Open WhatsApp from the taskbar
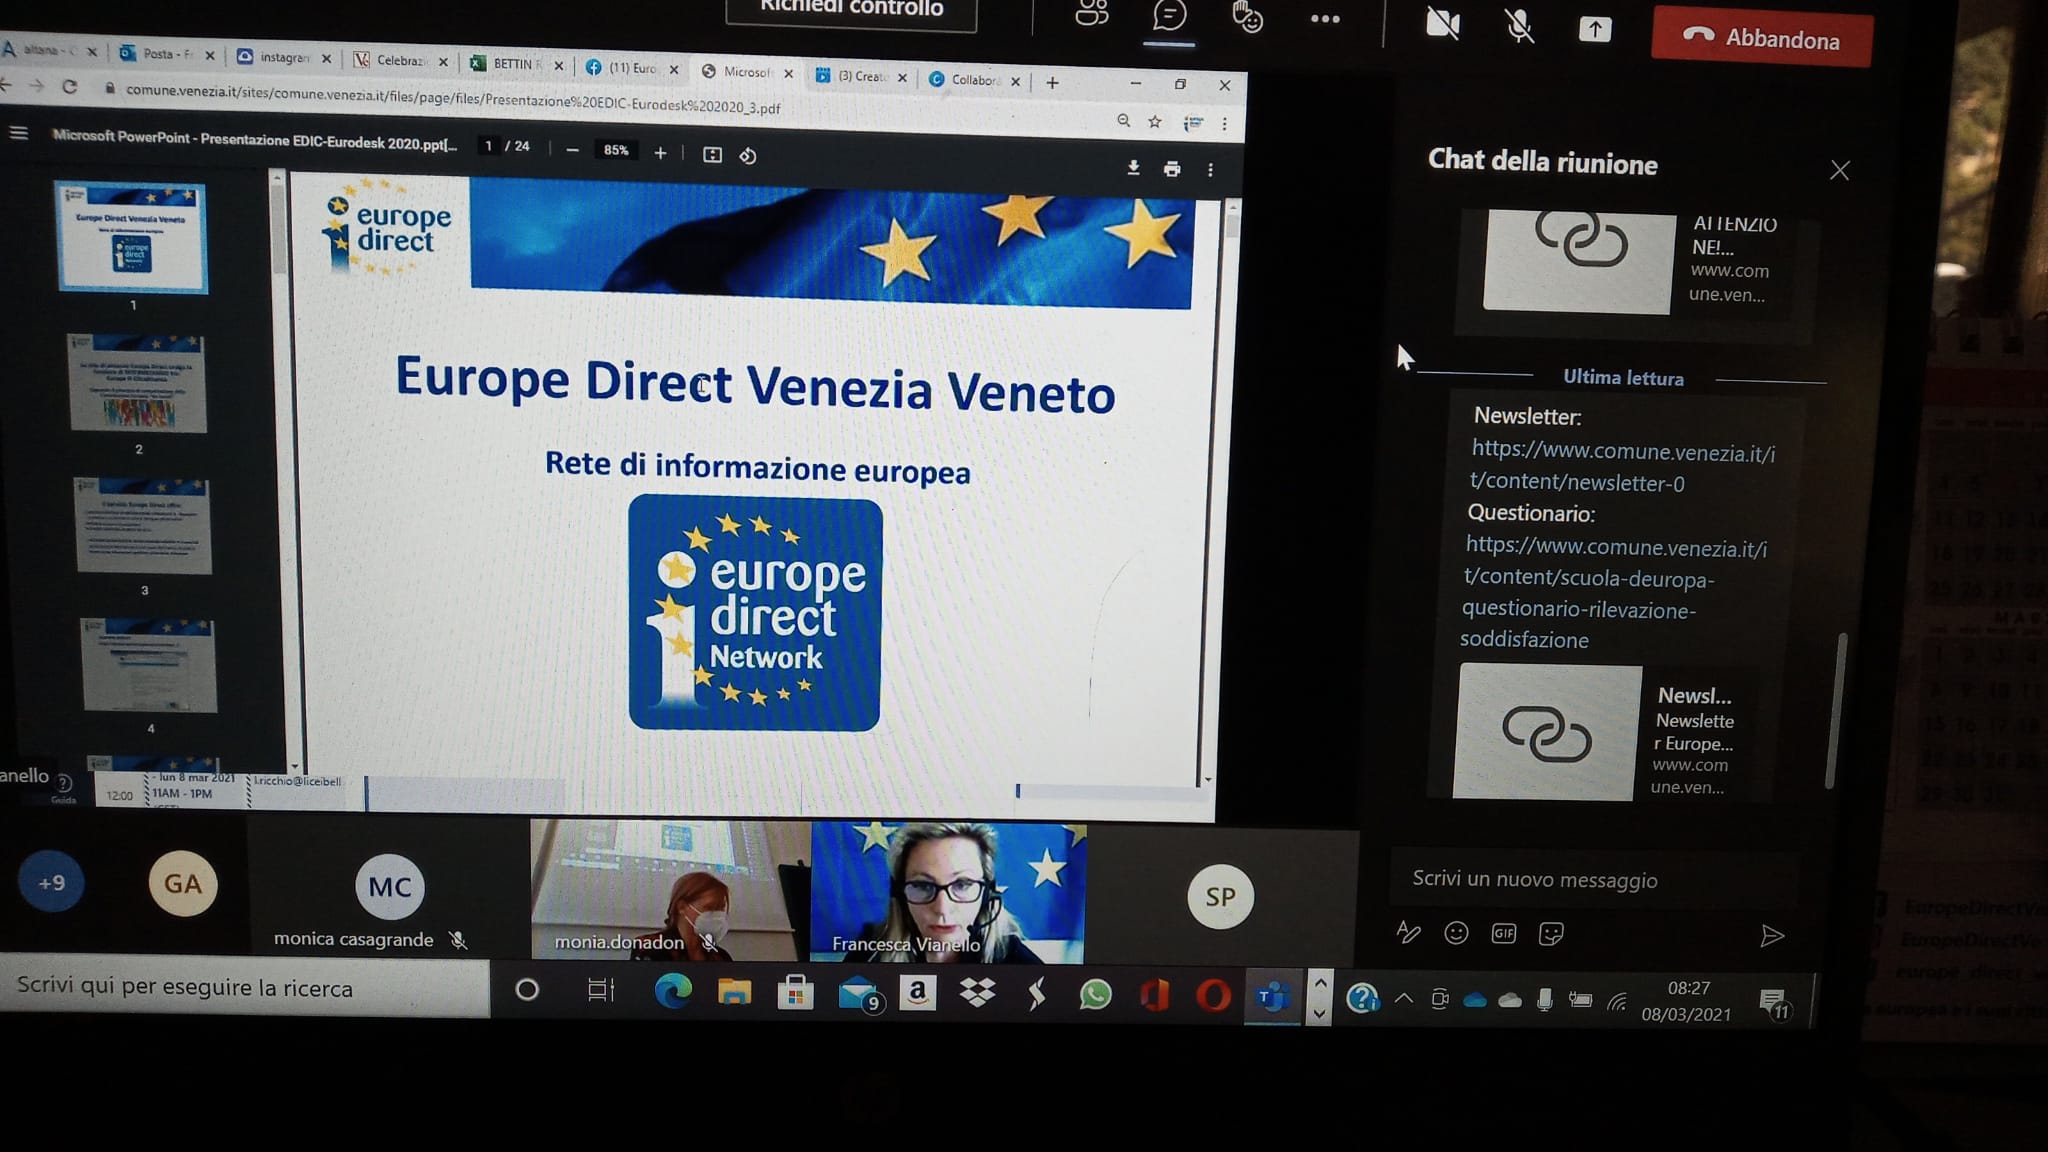 1096,995
